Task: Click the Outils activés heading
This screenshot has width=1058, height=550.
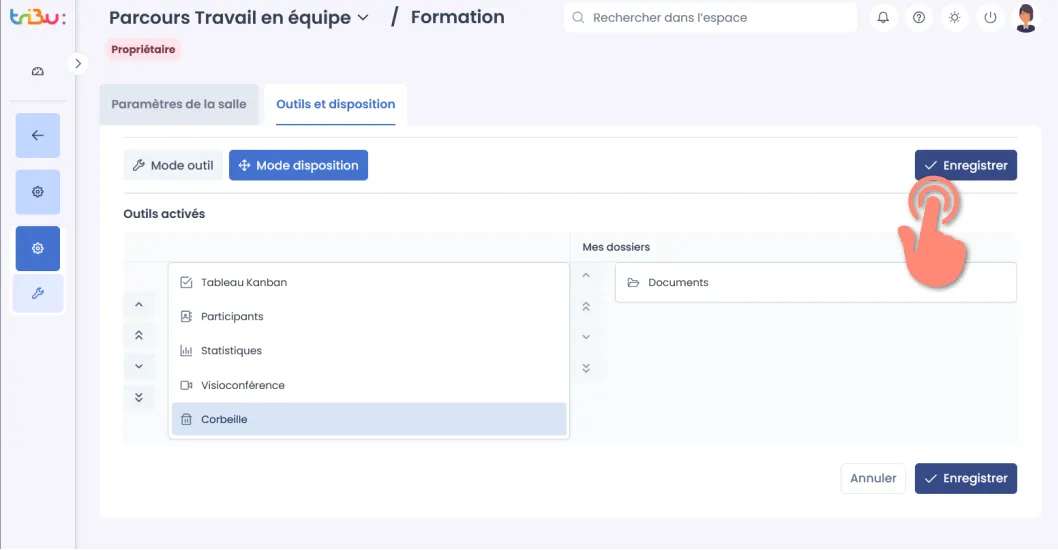Action: (x=164, y=214)
